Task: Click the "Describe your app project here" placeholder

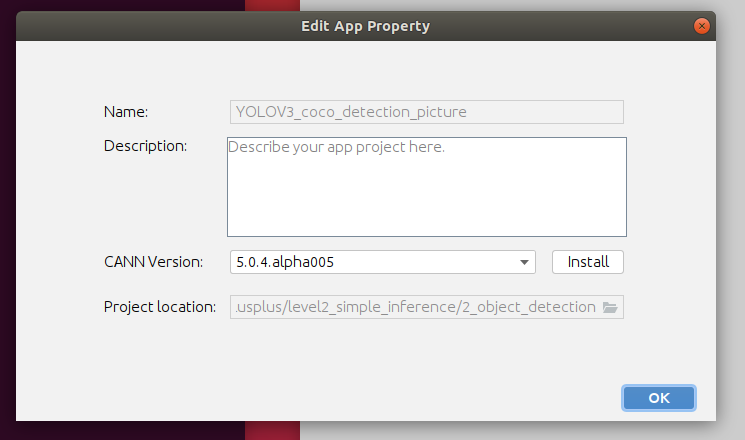Action: [336, 147]
